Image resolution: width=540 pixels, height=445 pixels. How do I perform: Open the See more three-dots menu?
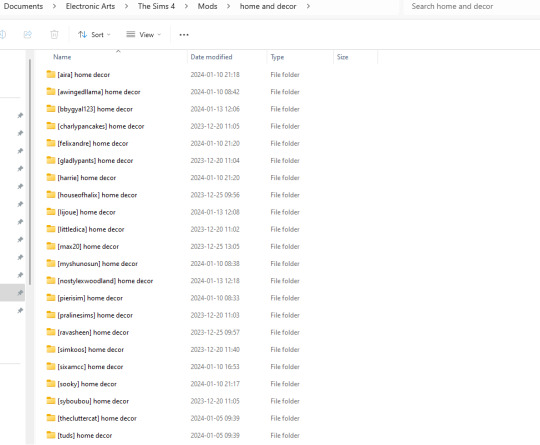tap(184, 35)
